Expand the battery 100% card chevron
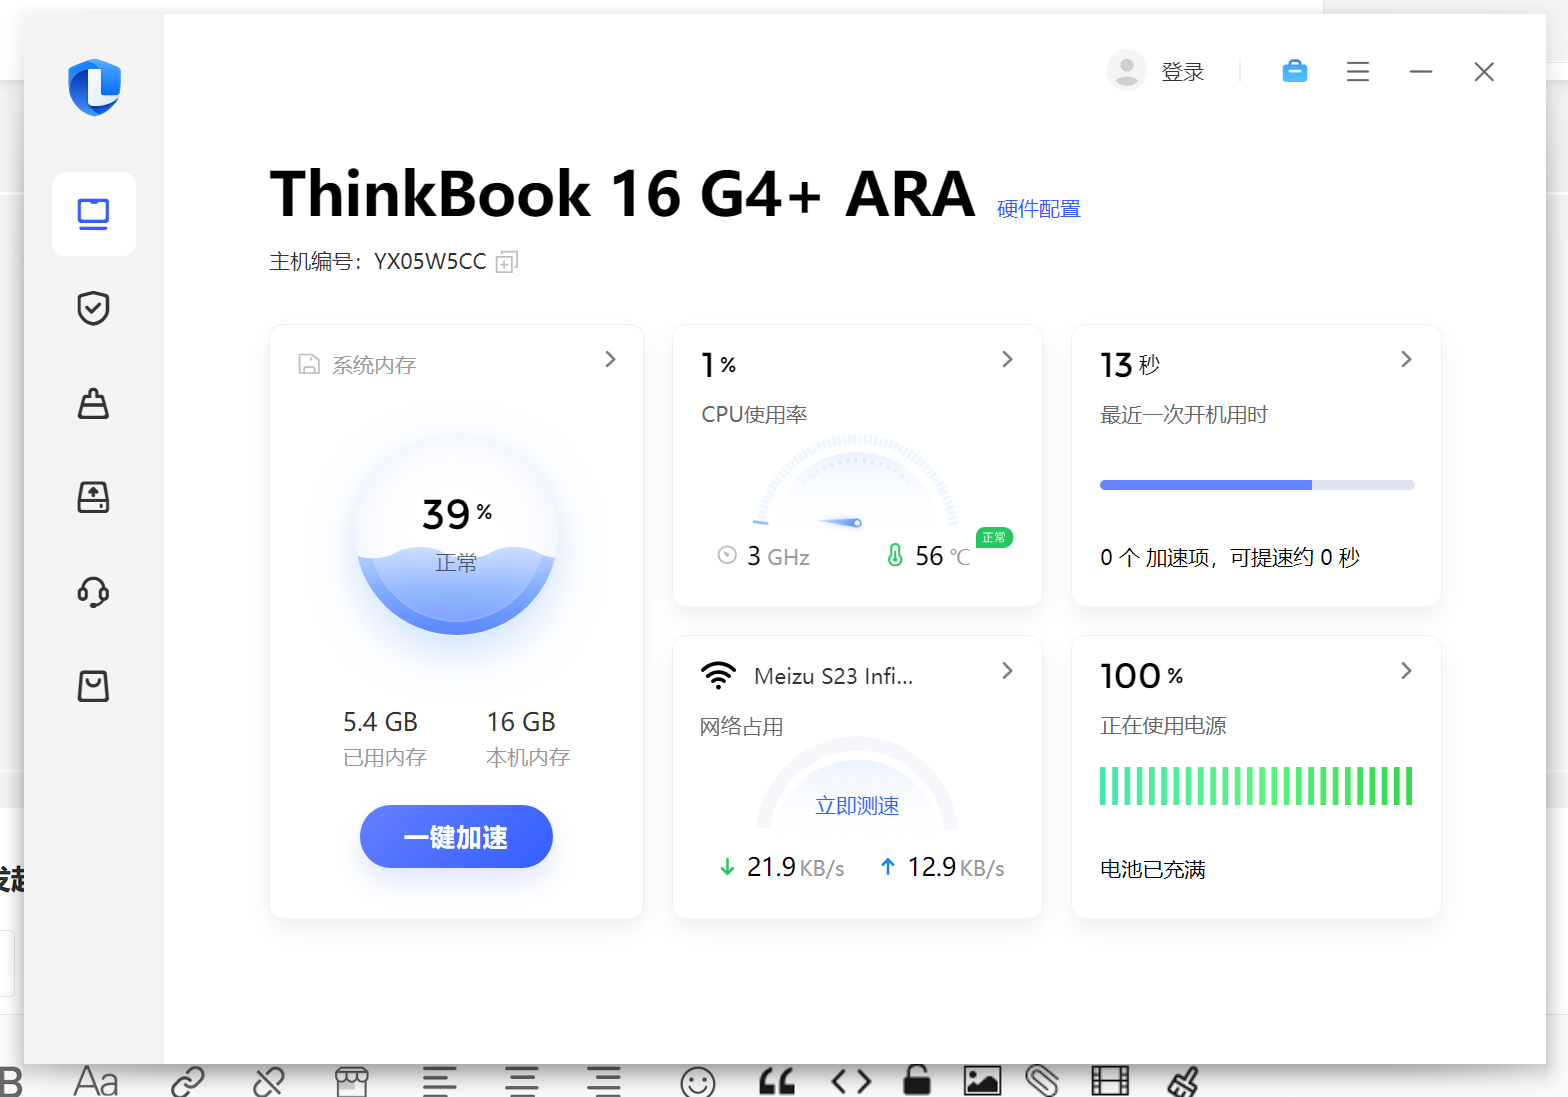 [1406, 670]
